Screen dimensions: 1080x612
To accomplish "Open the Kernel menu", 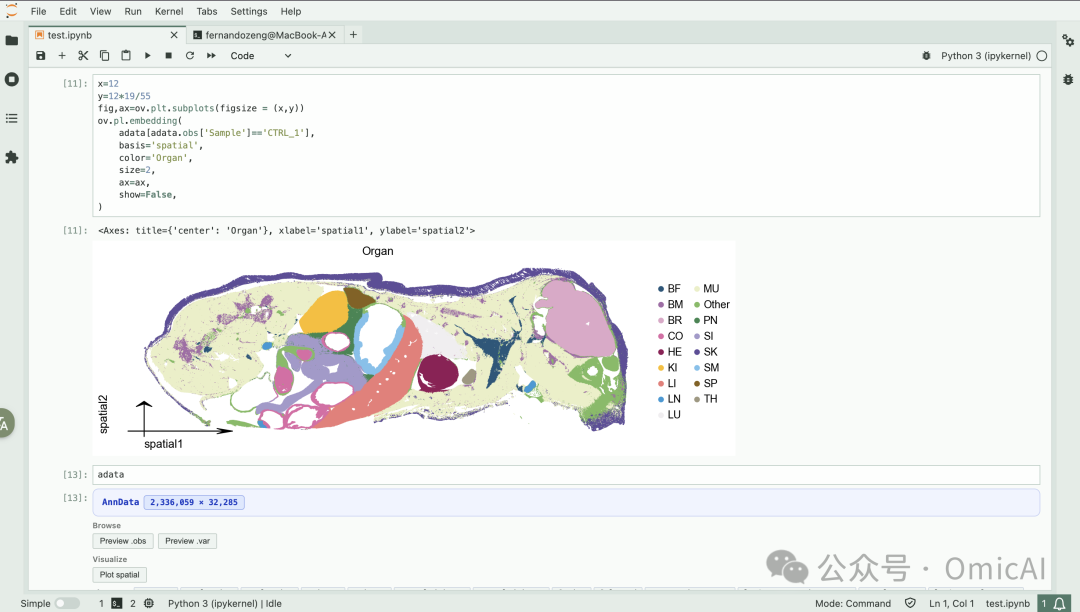I will click(169, 11).
